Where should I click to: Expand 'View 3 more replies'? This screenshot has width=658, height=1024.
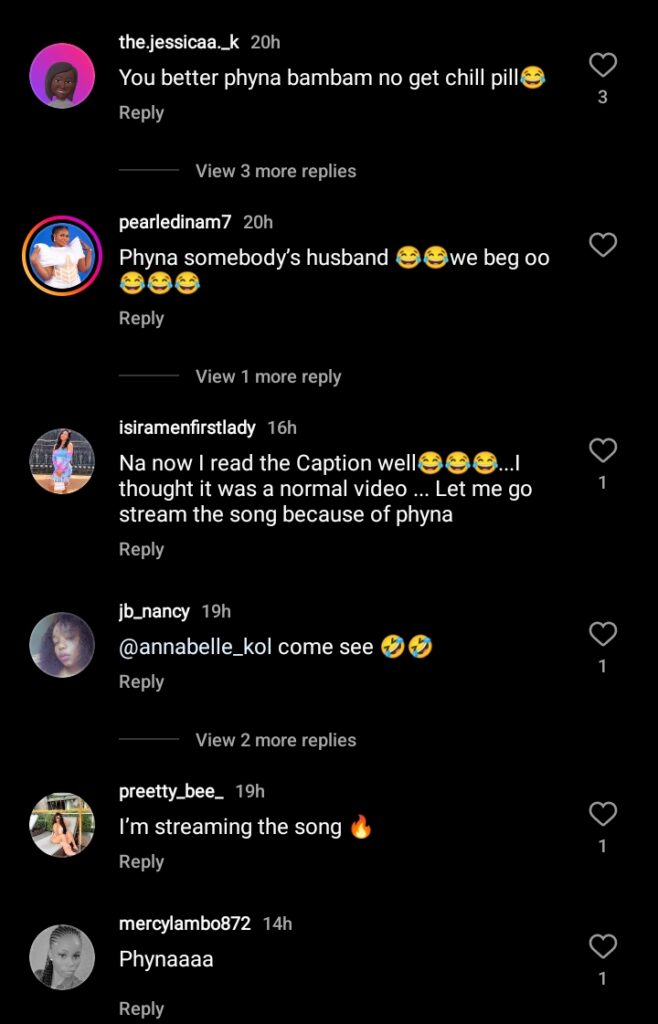(x=275, y=171)
